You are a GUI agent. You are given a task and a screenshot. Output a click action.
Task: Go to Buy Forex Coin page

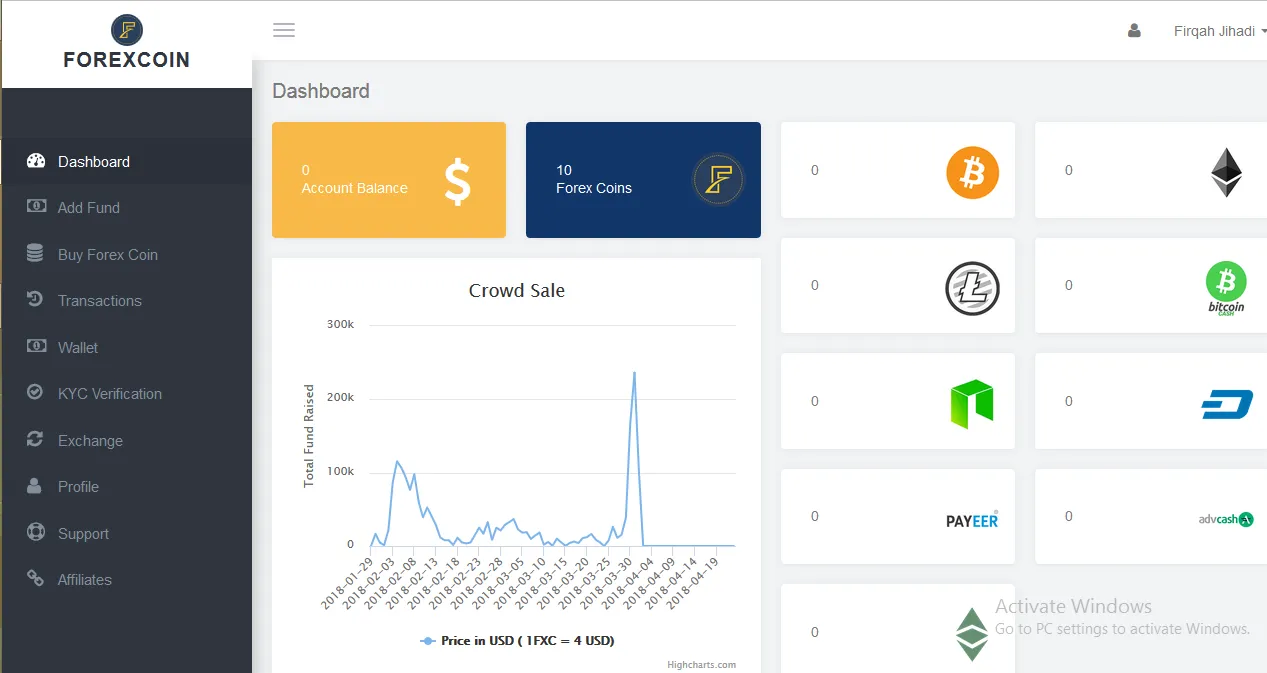click(x=126, y=254)
